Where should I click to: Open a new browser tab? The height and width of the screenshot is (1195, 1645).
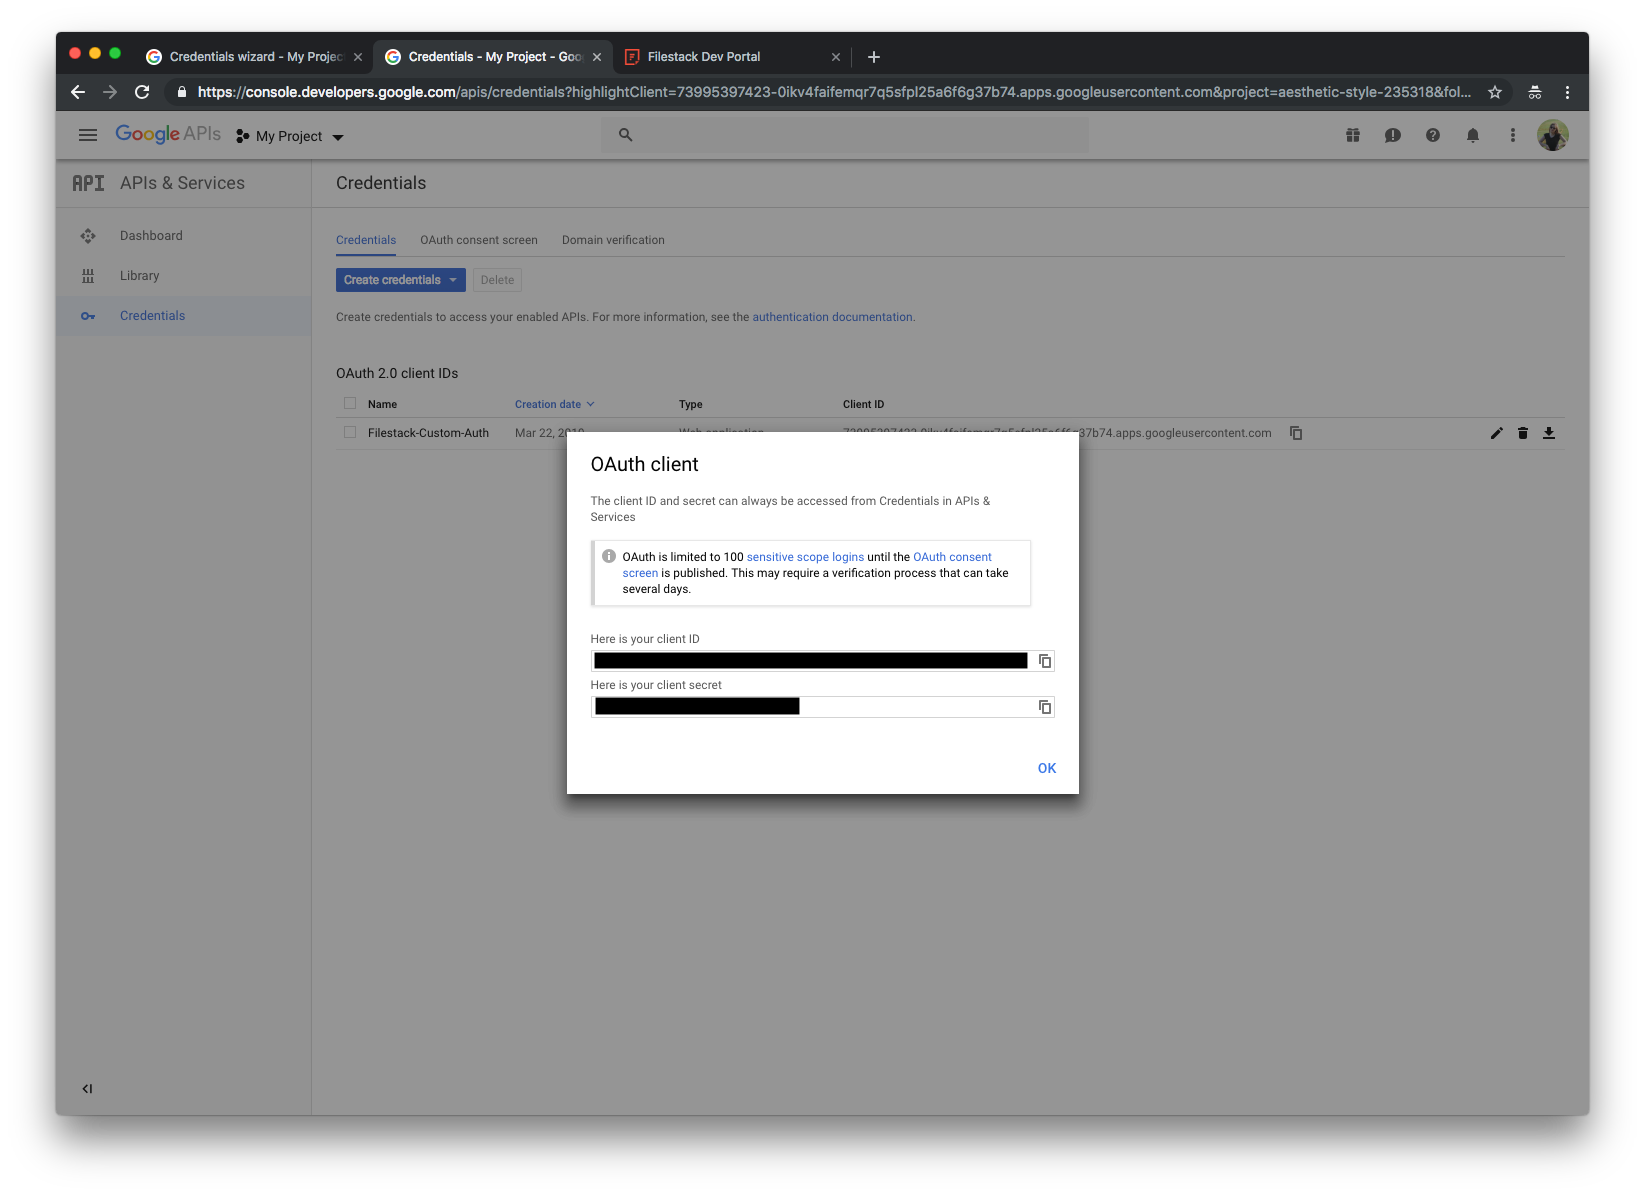point(874,57)
